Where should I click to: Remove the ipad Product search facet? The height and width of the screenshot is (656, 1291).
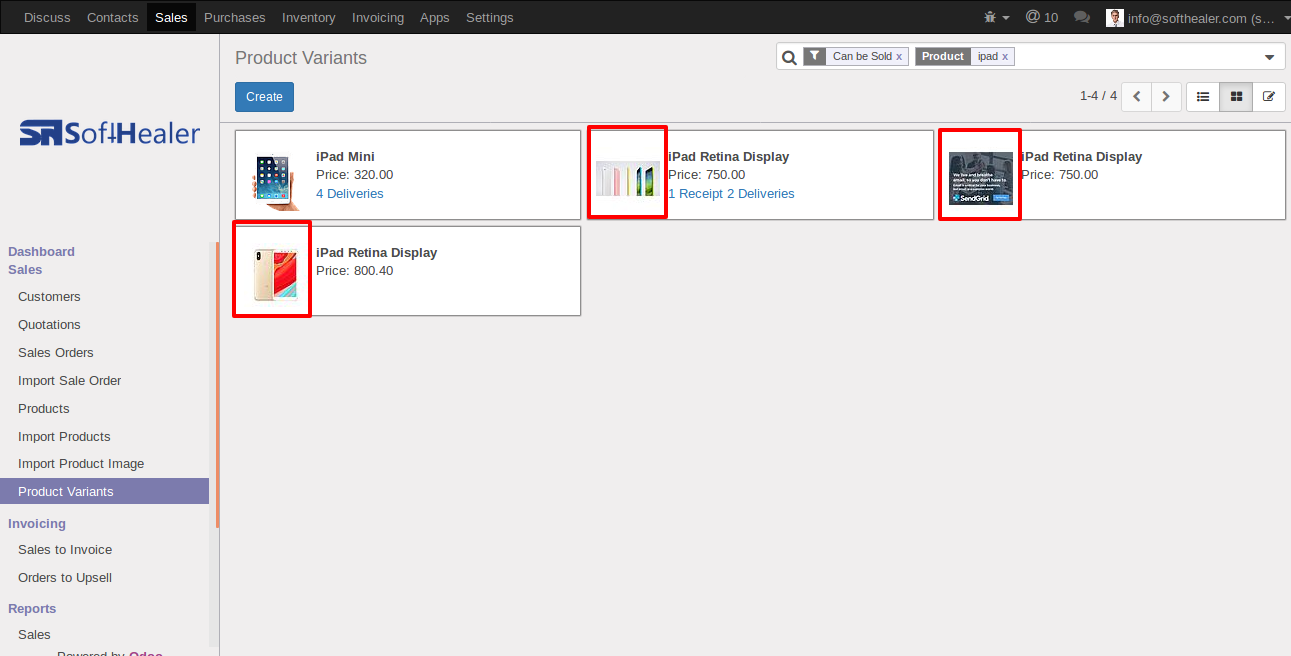pyautogui.click(x=1005, y=57)
